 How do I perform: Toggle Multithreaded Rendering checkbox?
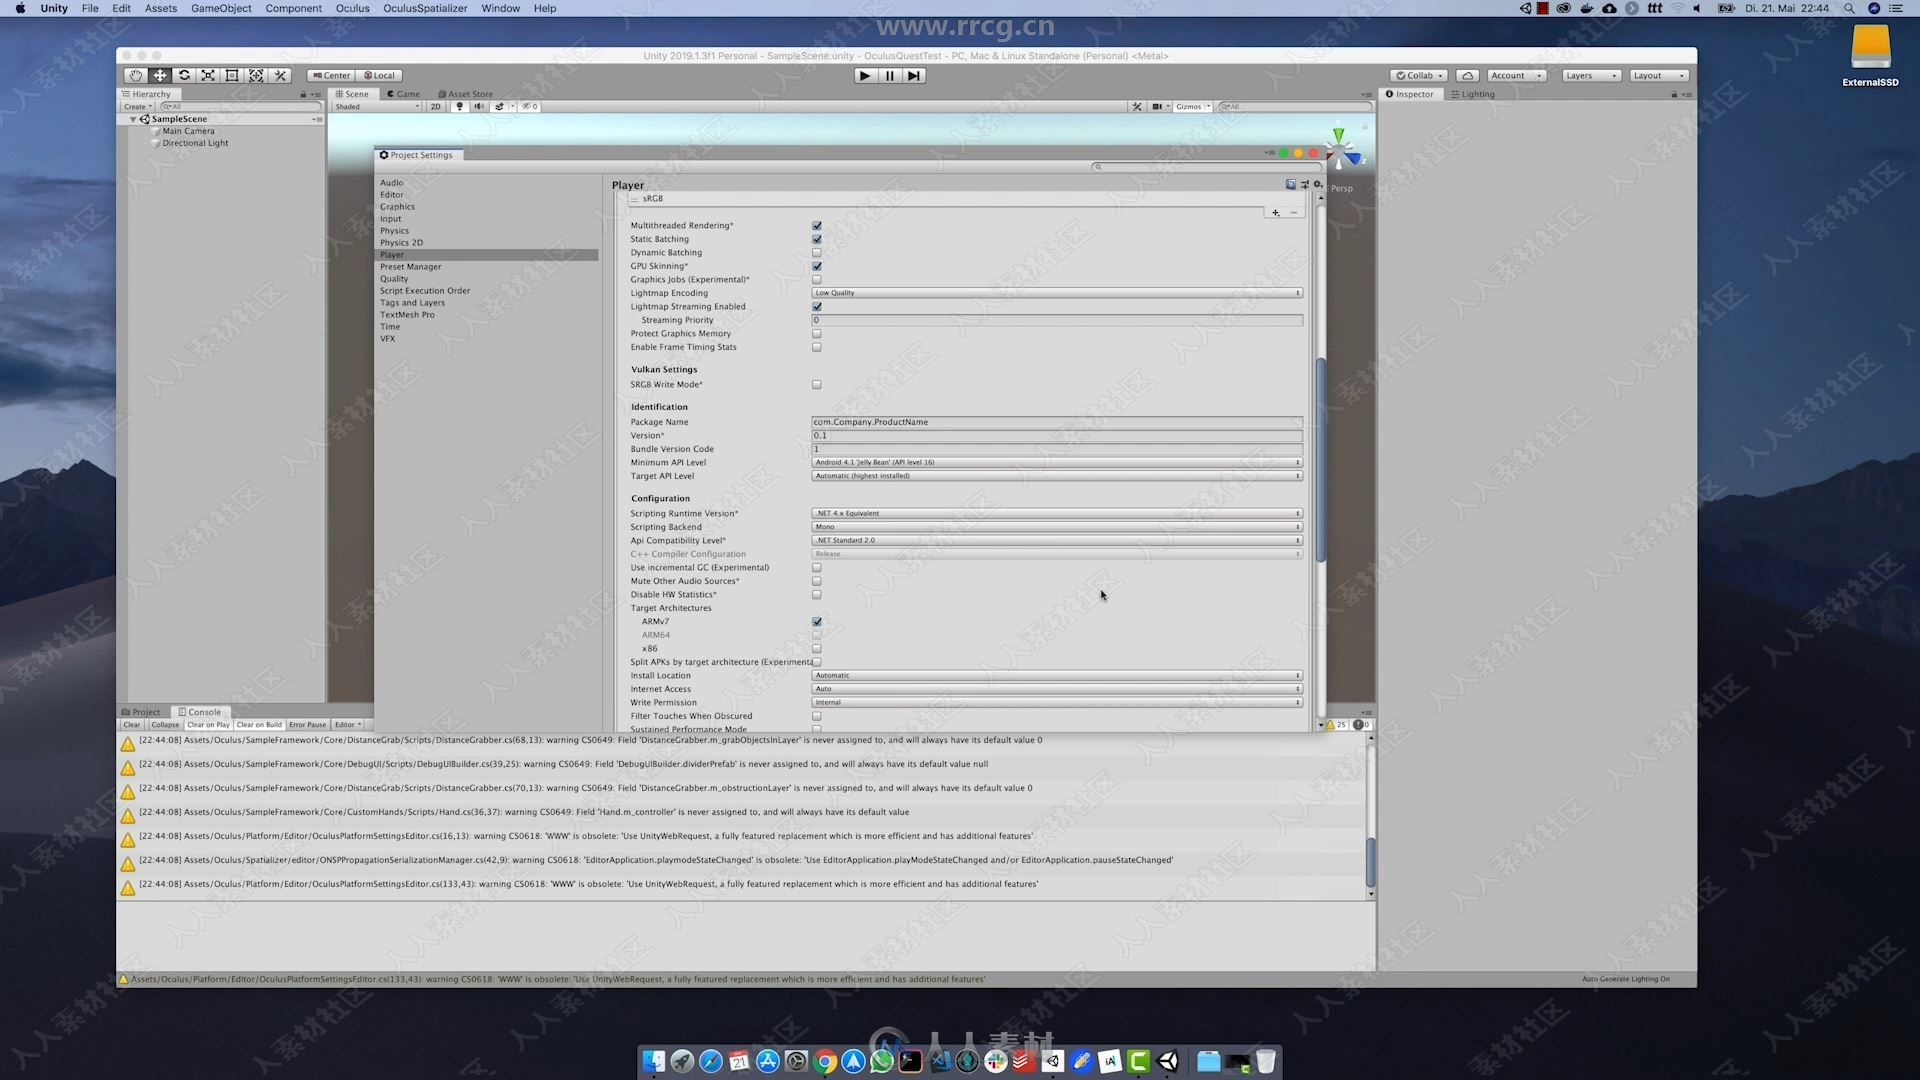tap(817, 226)
